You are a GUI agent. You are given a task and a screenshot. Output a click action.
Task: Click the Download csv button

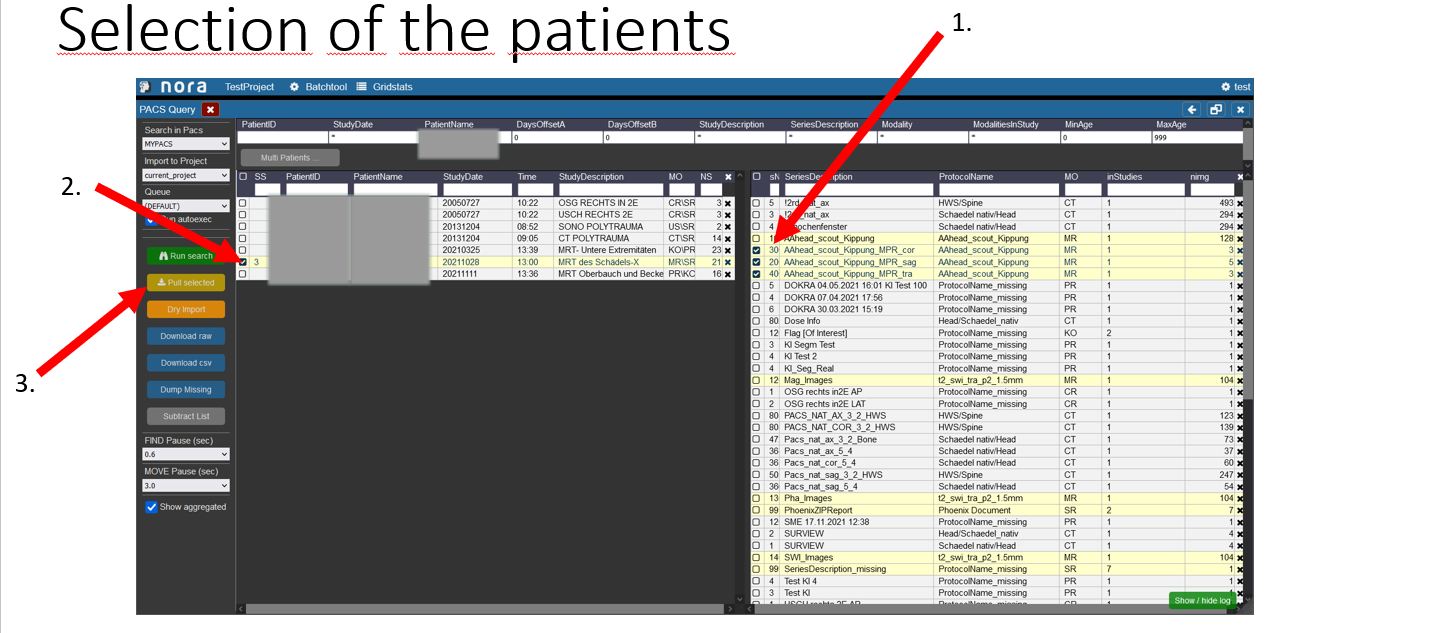(186, 363)
